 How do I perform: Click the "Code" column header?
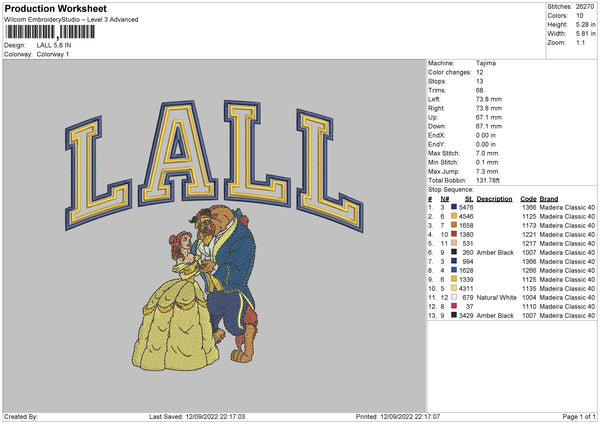coord(528,199)
